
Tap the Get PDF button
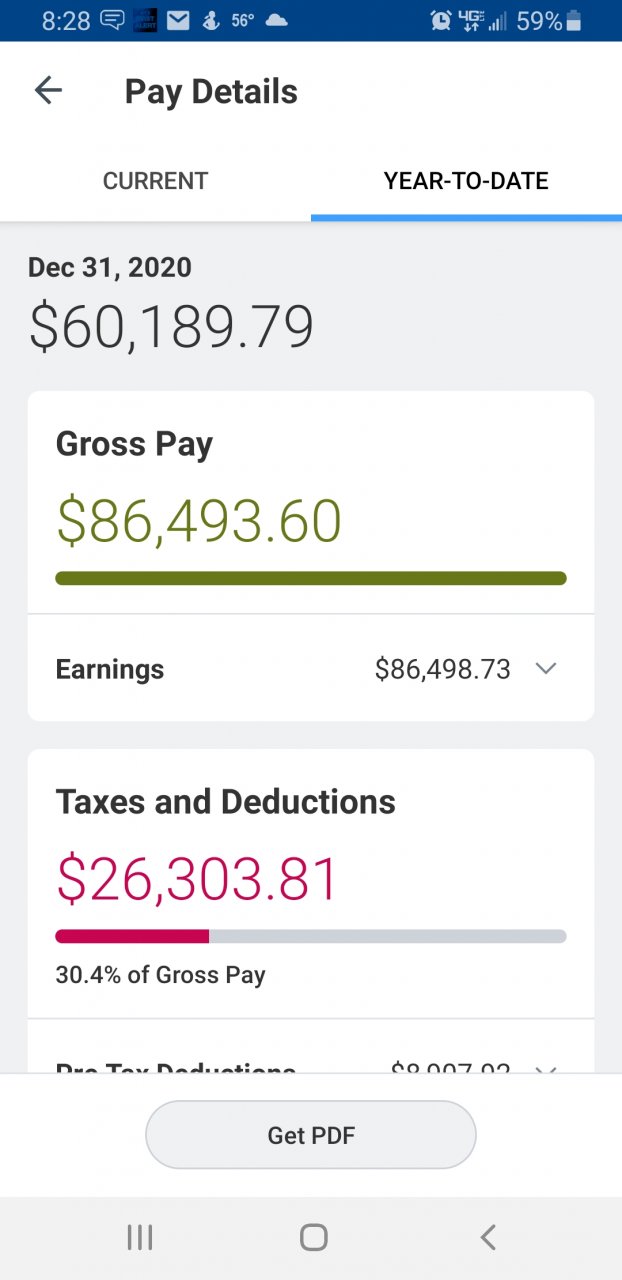(311, 1135)
